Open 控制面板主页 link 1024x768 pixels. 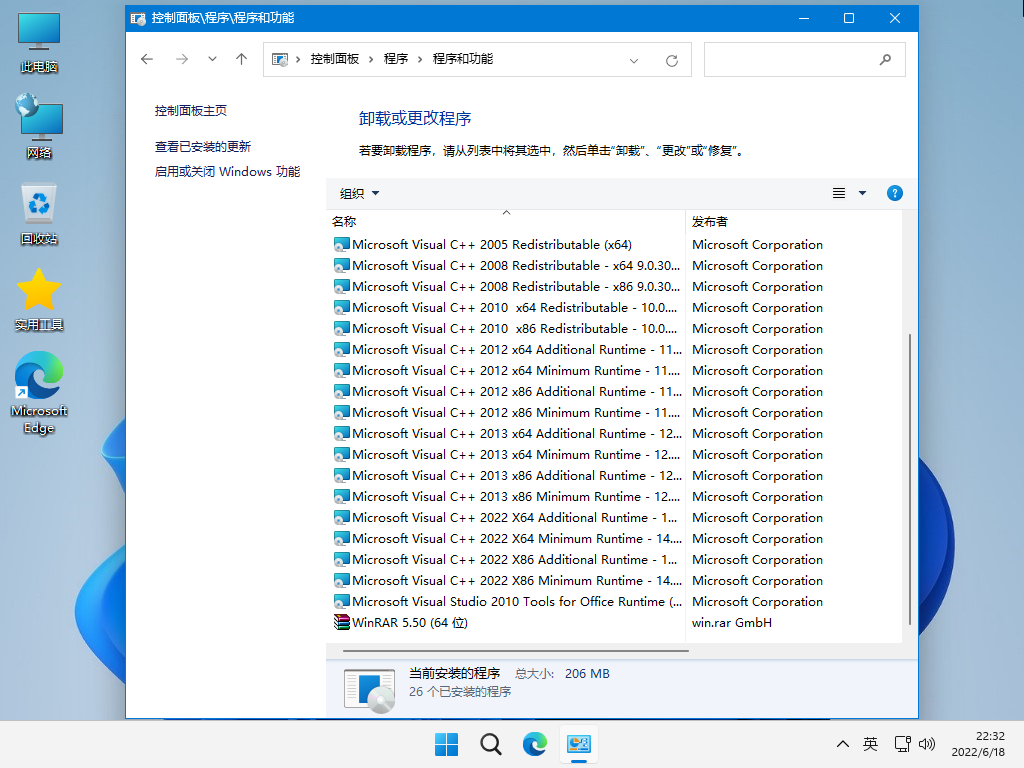coord(191,110)
